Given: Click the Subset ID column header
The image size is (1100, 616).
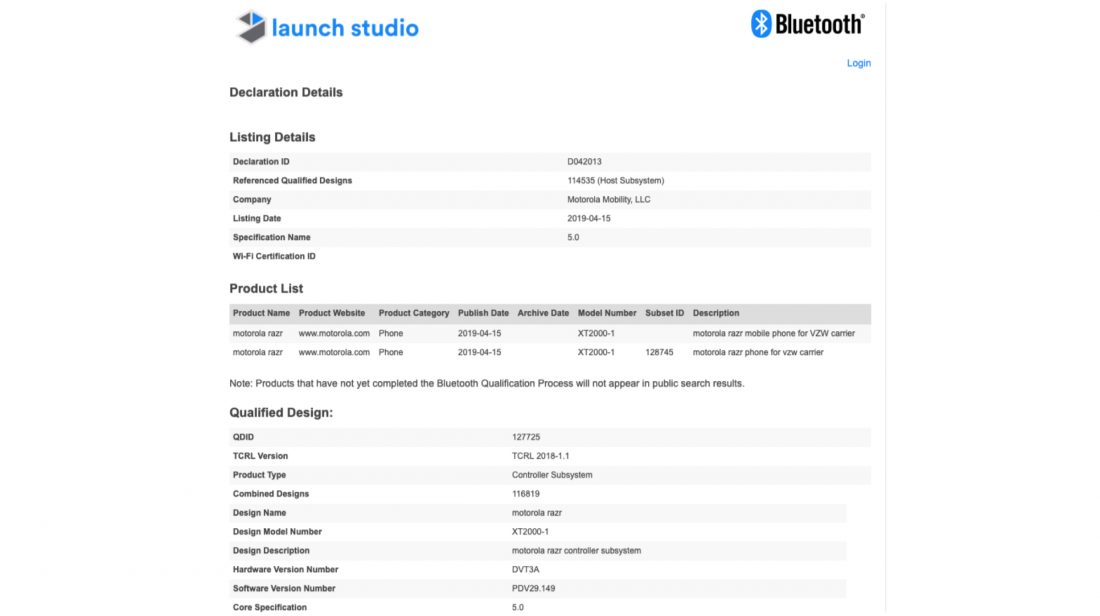Looking at the screenshot, I should tap(665, 313).
